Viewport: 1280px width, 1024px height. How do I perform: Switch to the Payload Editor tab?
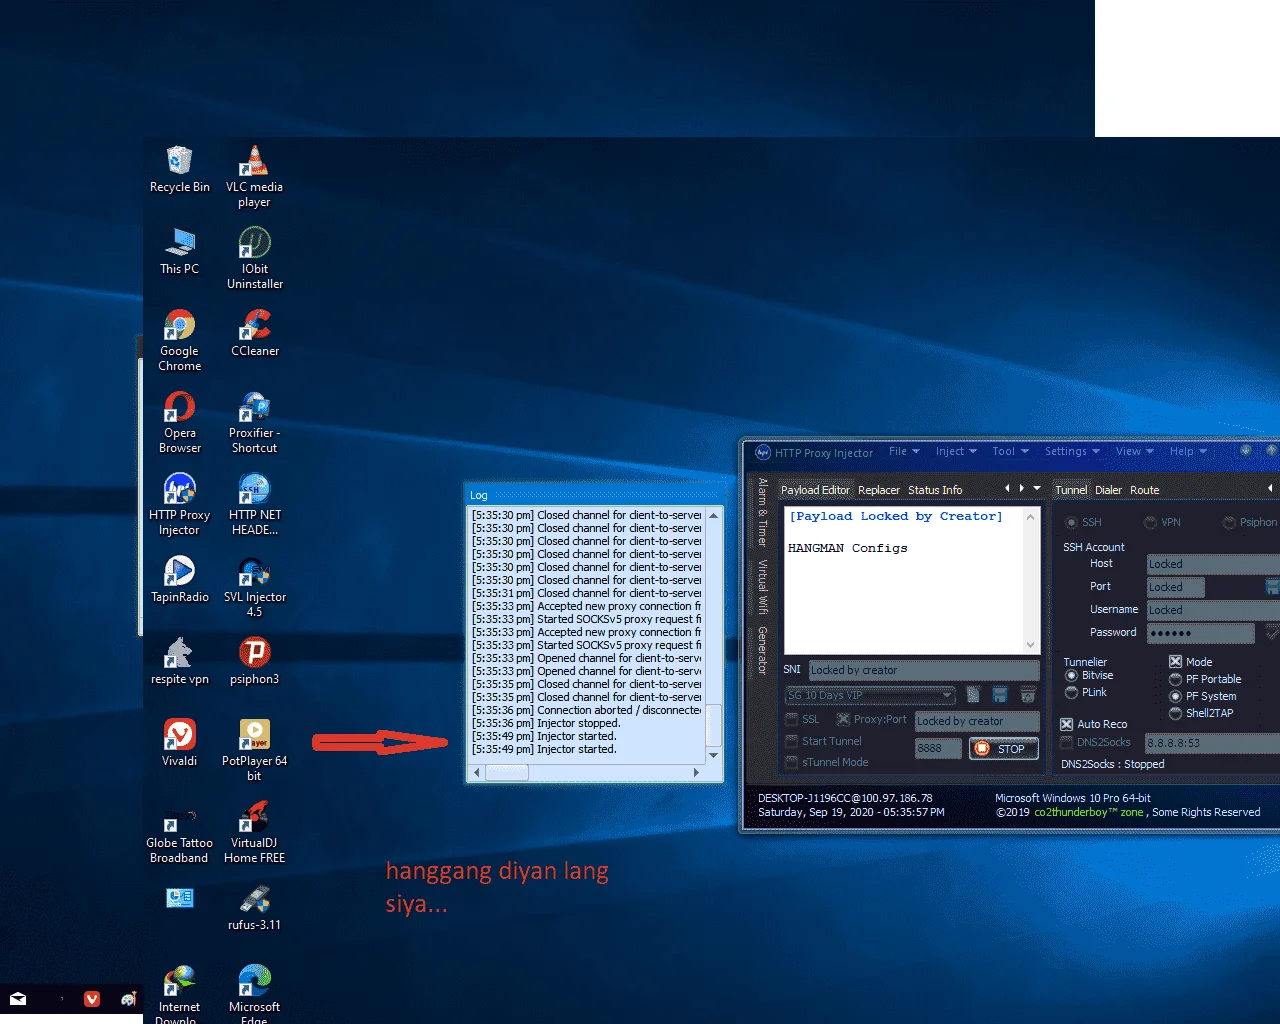tap(815, 490)
